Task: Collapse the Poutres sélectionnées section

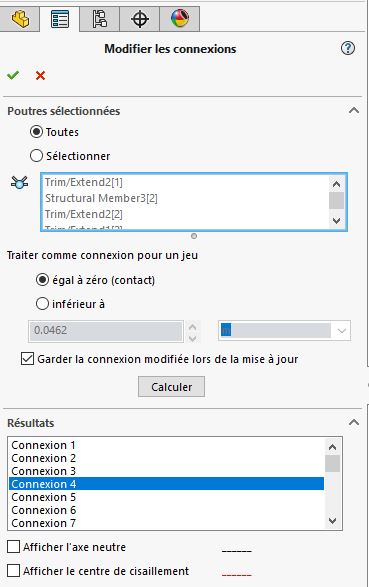Action: pos(354,110)
